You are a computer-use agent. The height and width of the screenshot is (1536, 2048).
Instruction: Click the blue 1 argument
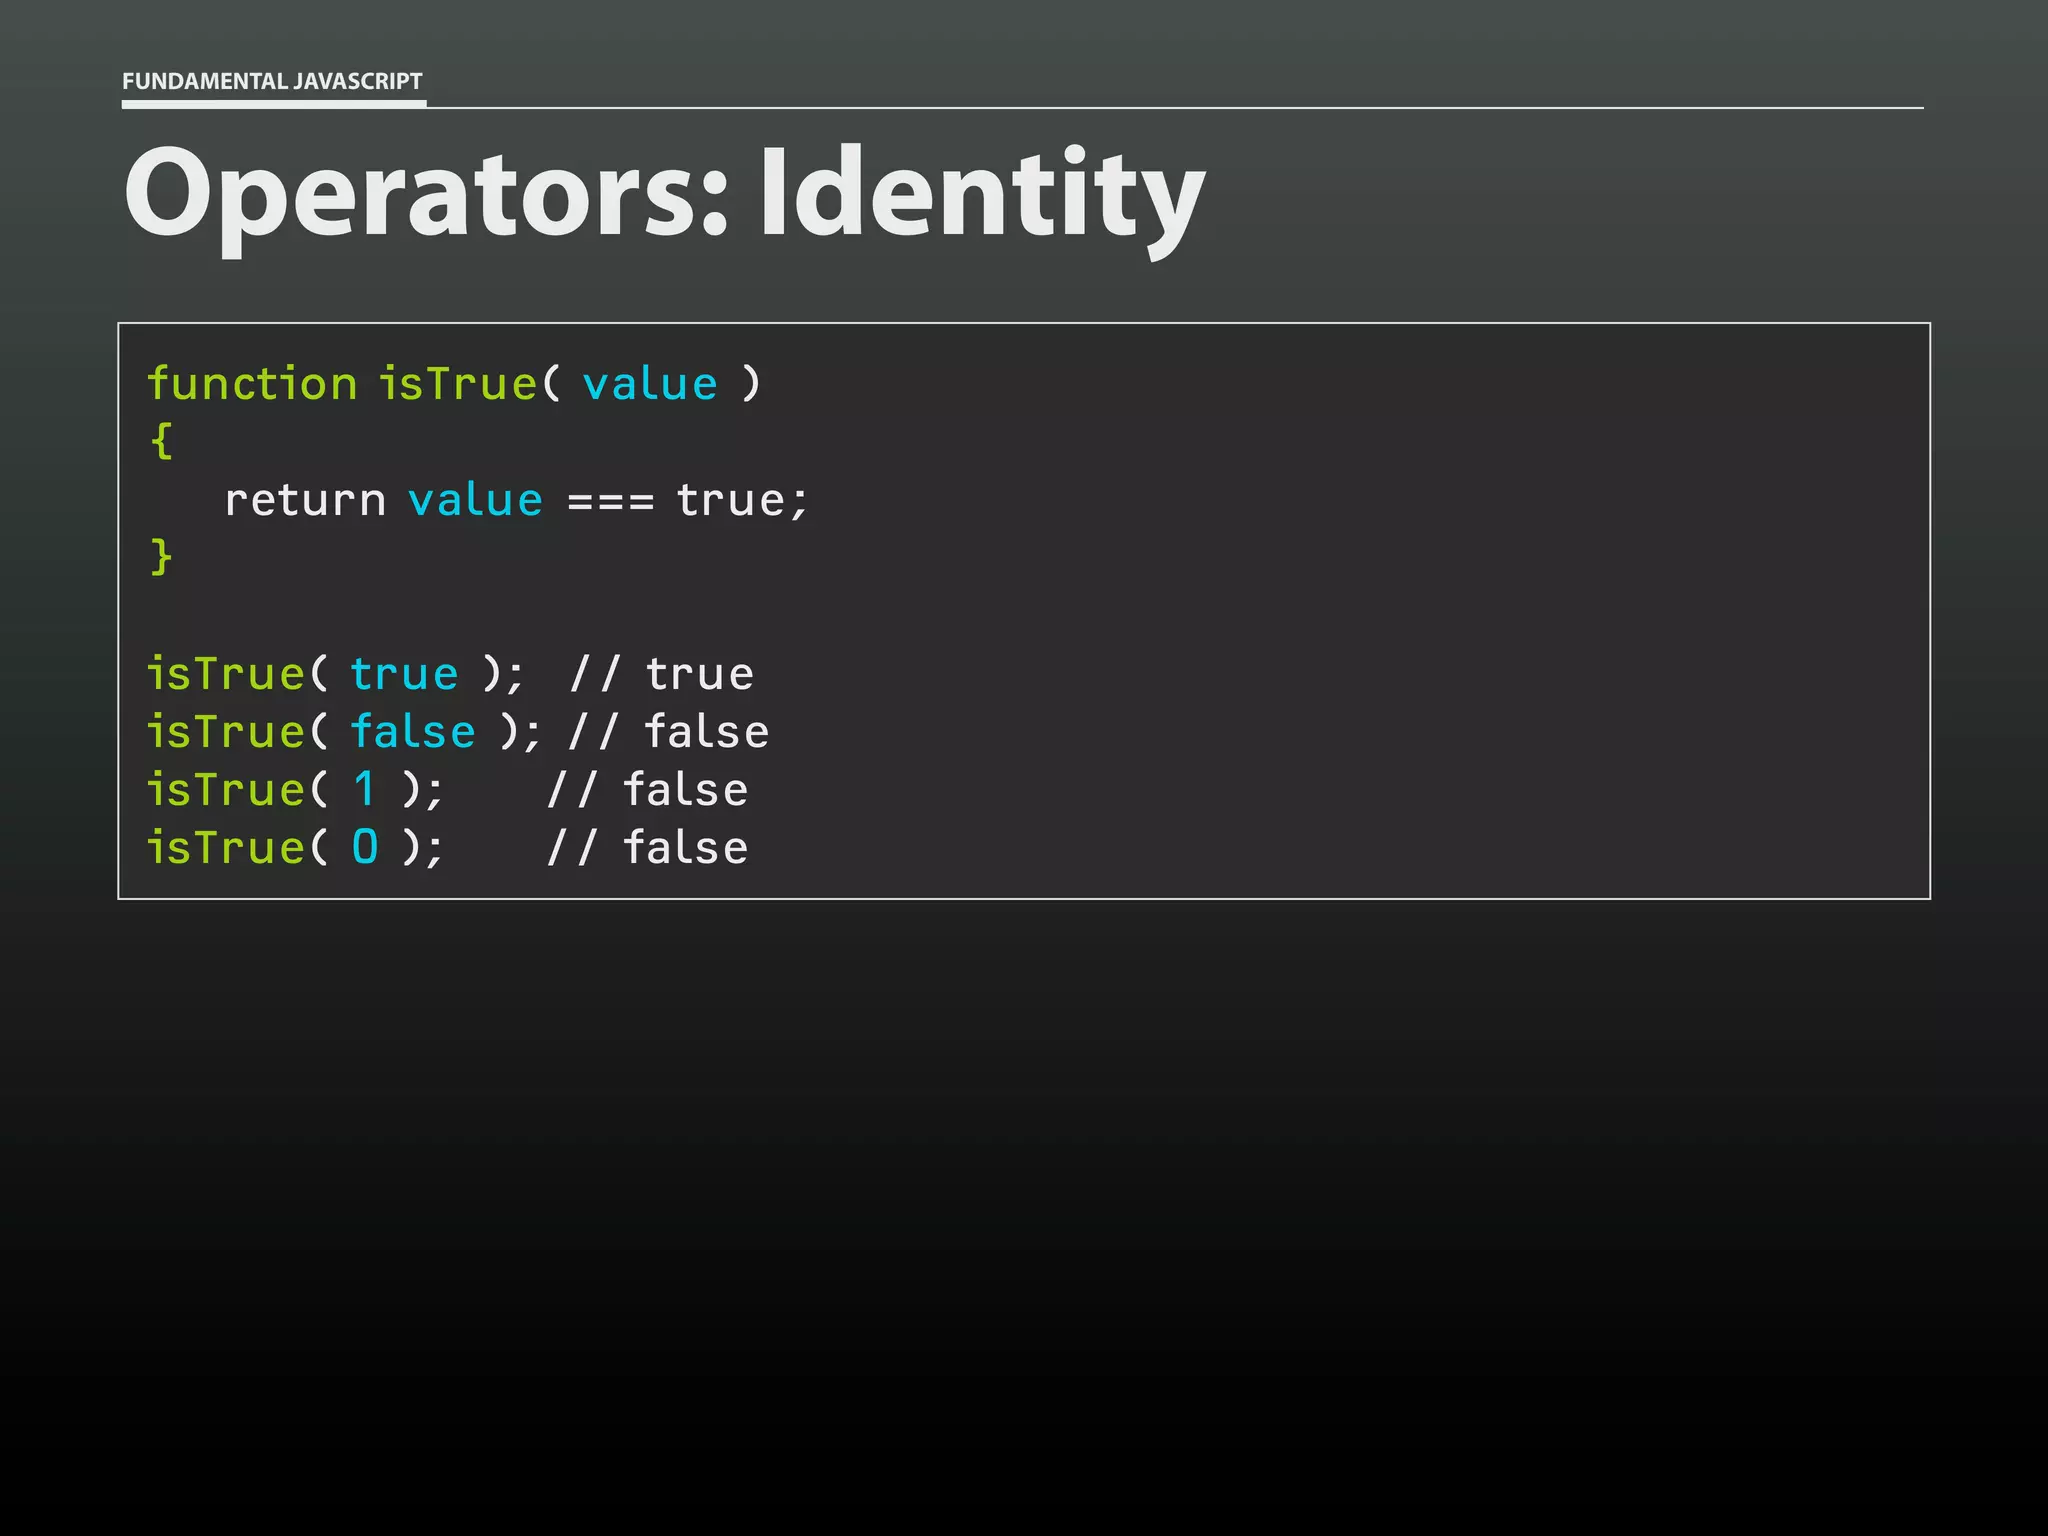click(365, 789)
